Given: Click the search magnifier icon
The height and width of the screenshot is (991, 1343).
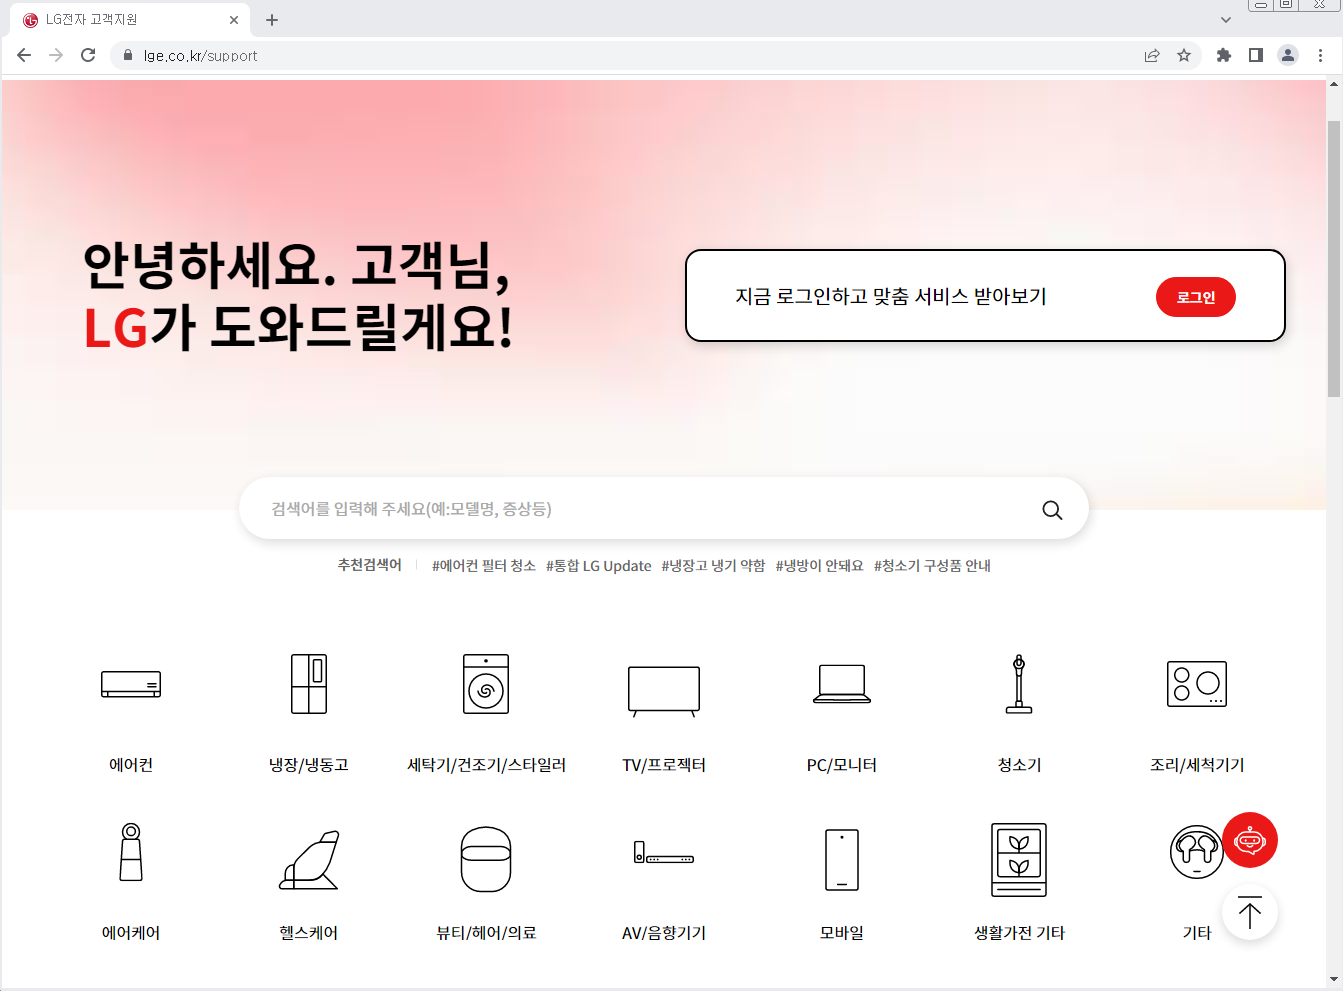Looking at the screenshot, I should pyautogui.click(x=1052, y=510).
